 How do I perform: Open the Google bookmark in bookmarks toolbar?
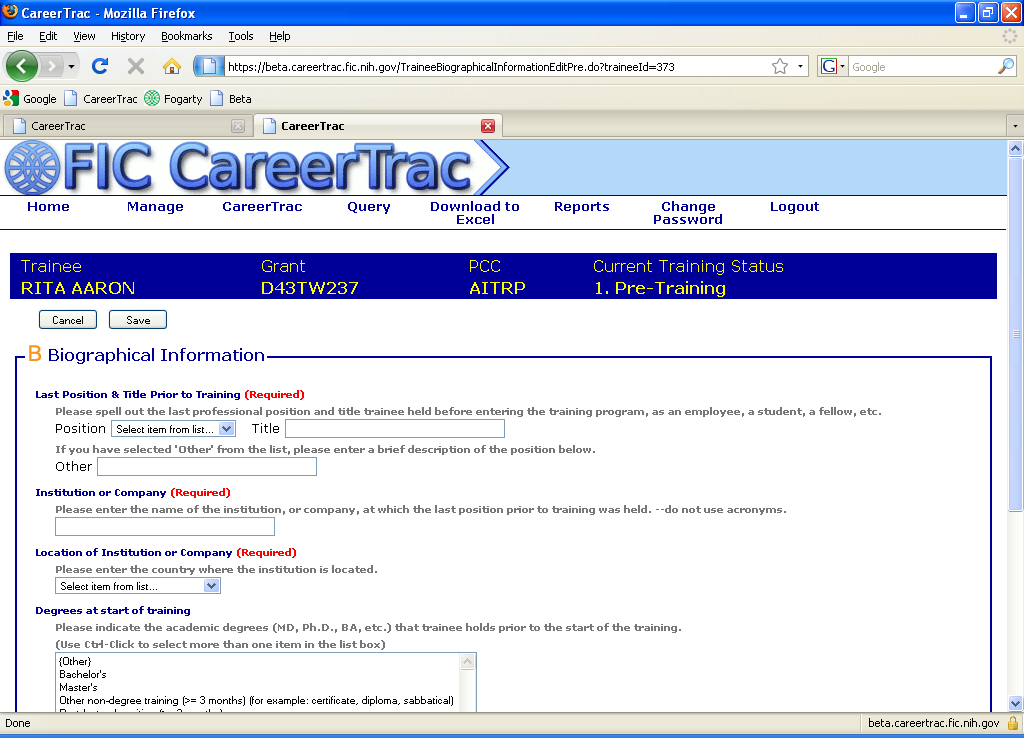point(30,99)
